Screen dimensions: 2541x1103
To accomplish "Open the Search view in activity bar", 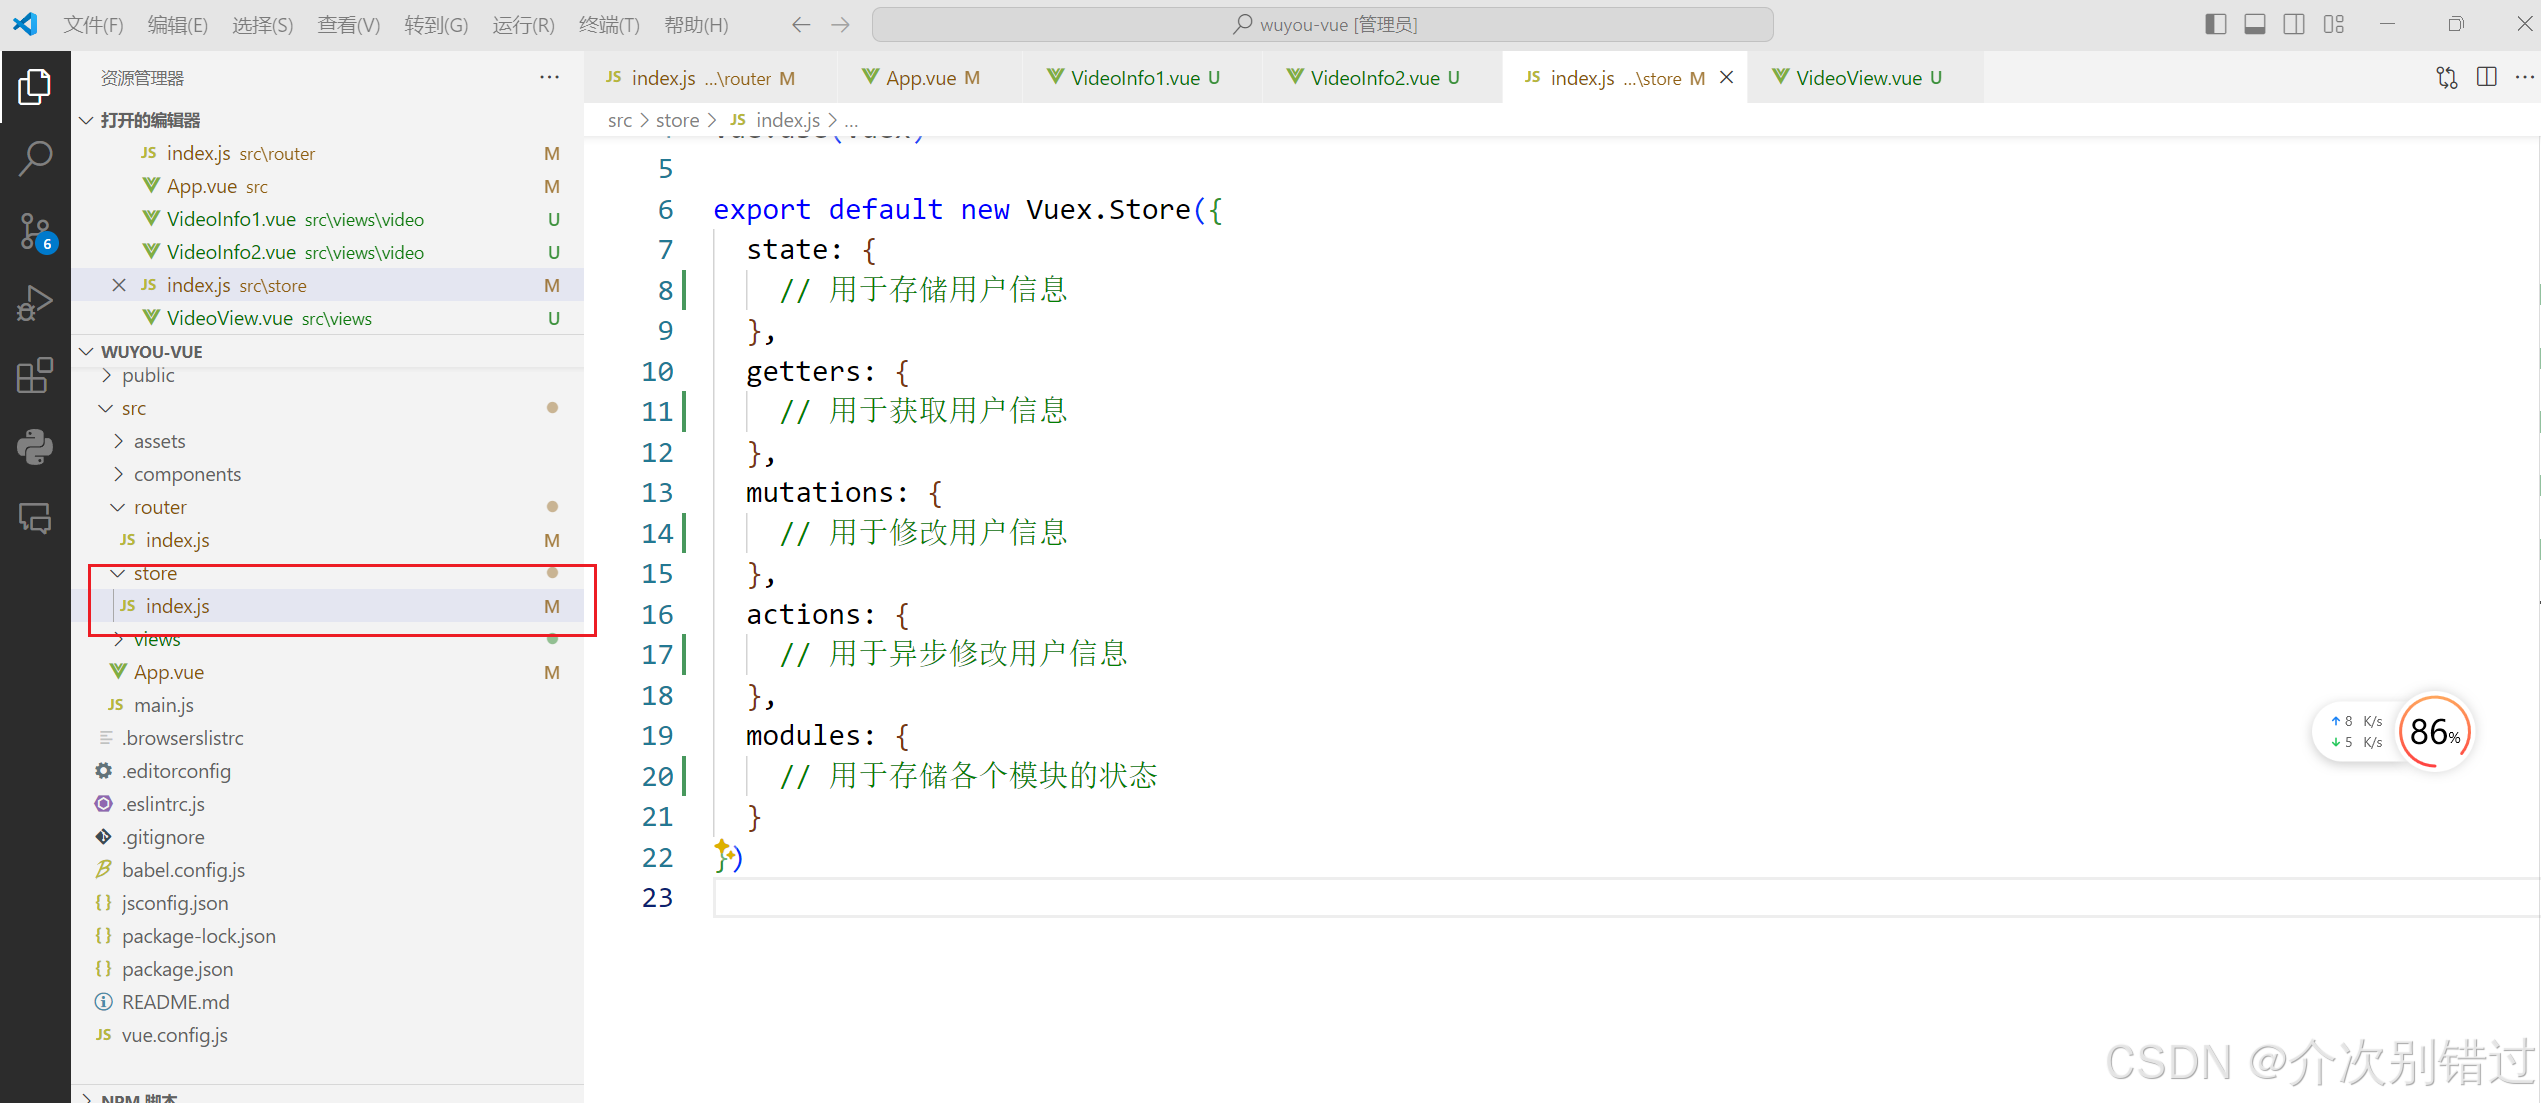I will [35, 158].
